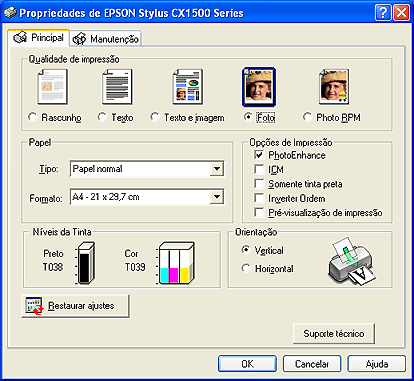The width and height of the screenshot is (414, 381).
Task: Click the Suporte técnico button
Action: point(334,333)
